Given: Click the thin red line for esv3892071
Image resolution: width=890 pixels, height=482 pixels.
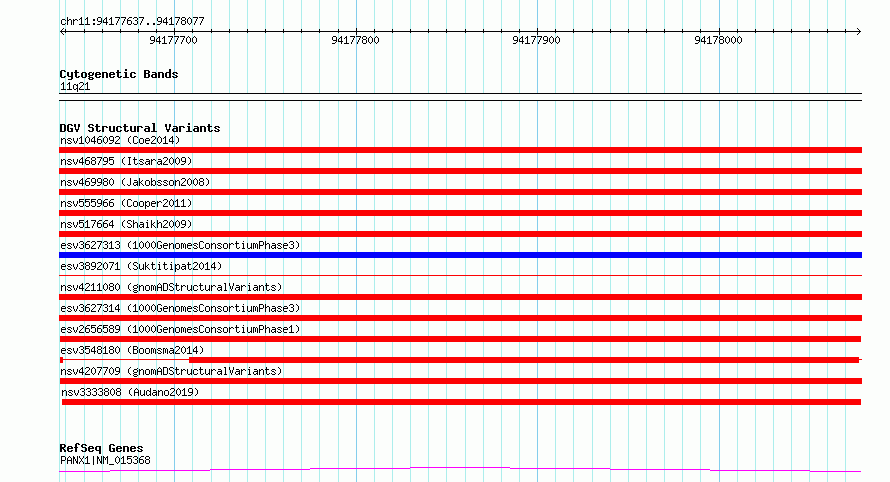Looking at the screenshot, I should click(460, 275).
